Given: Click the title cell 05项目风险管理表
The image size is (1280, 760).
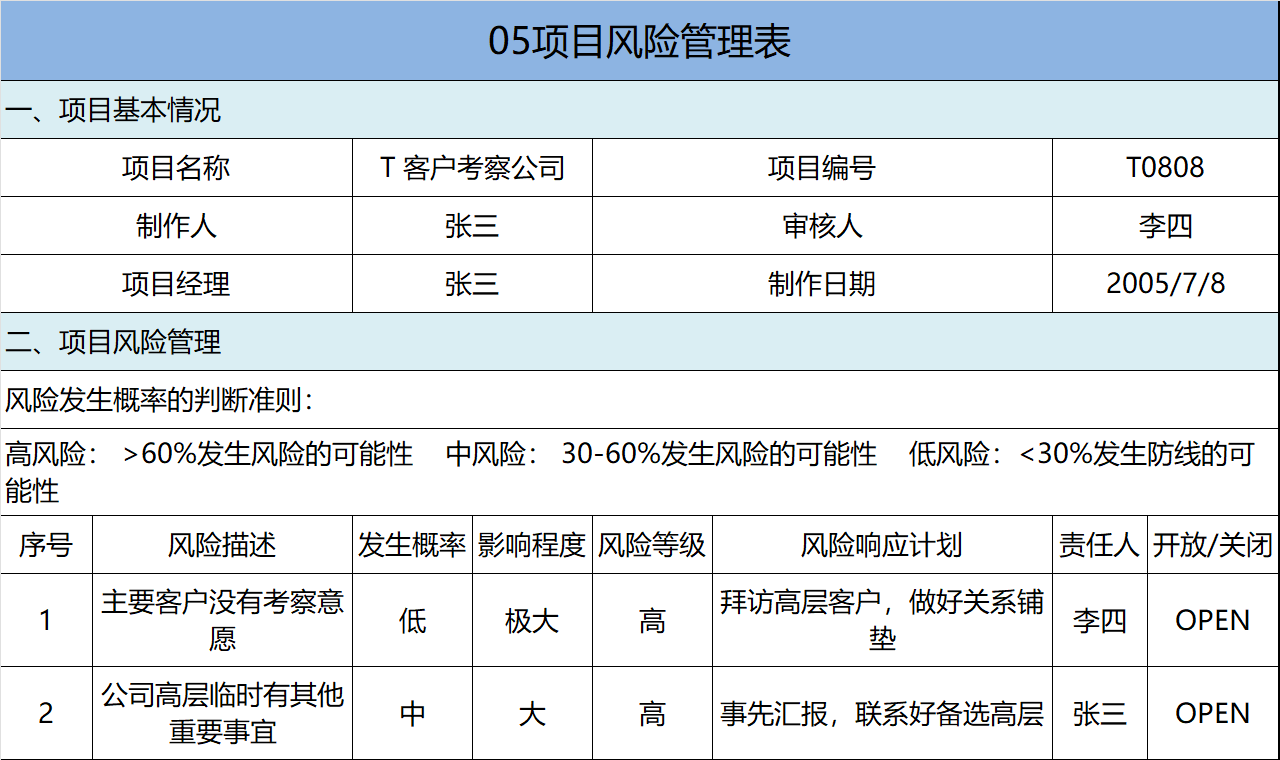Looking at the screenshot, I should [x=640, y=41].
